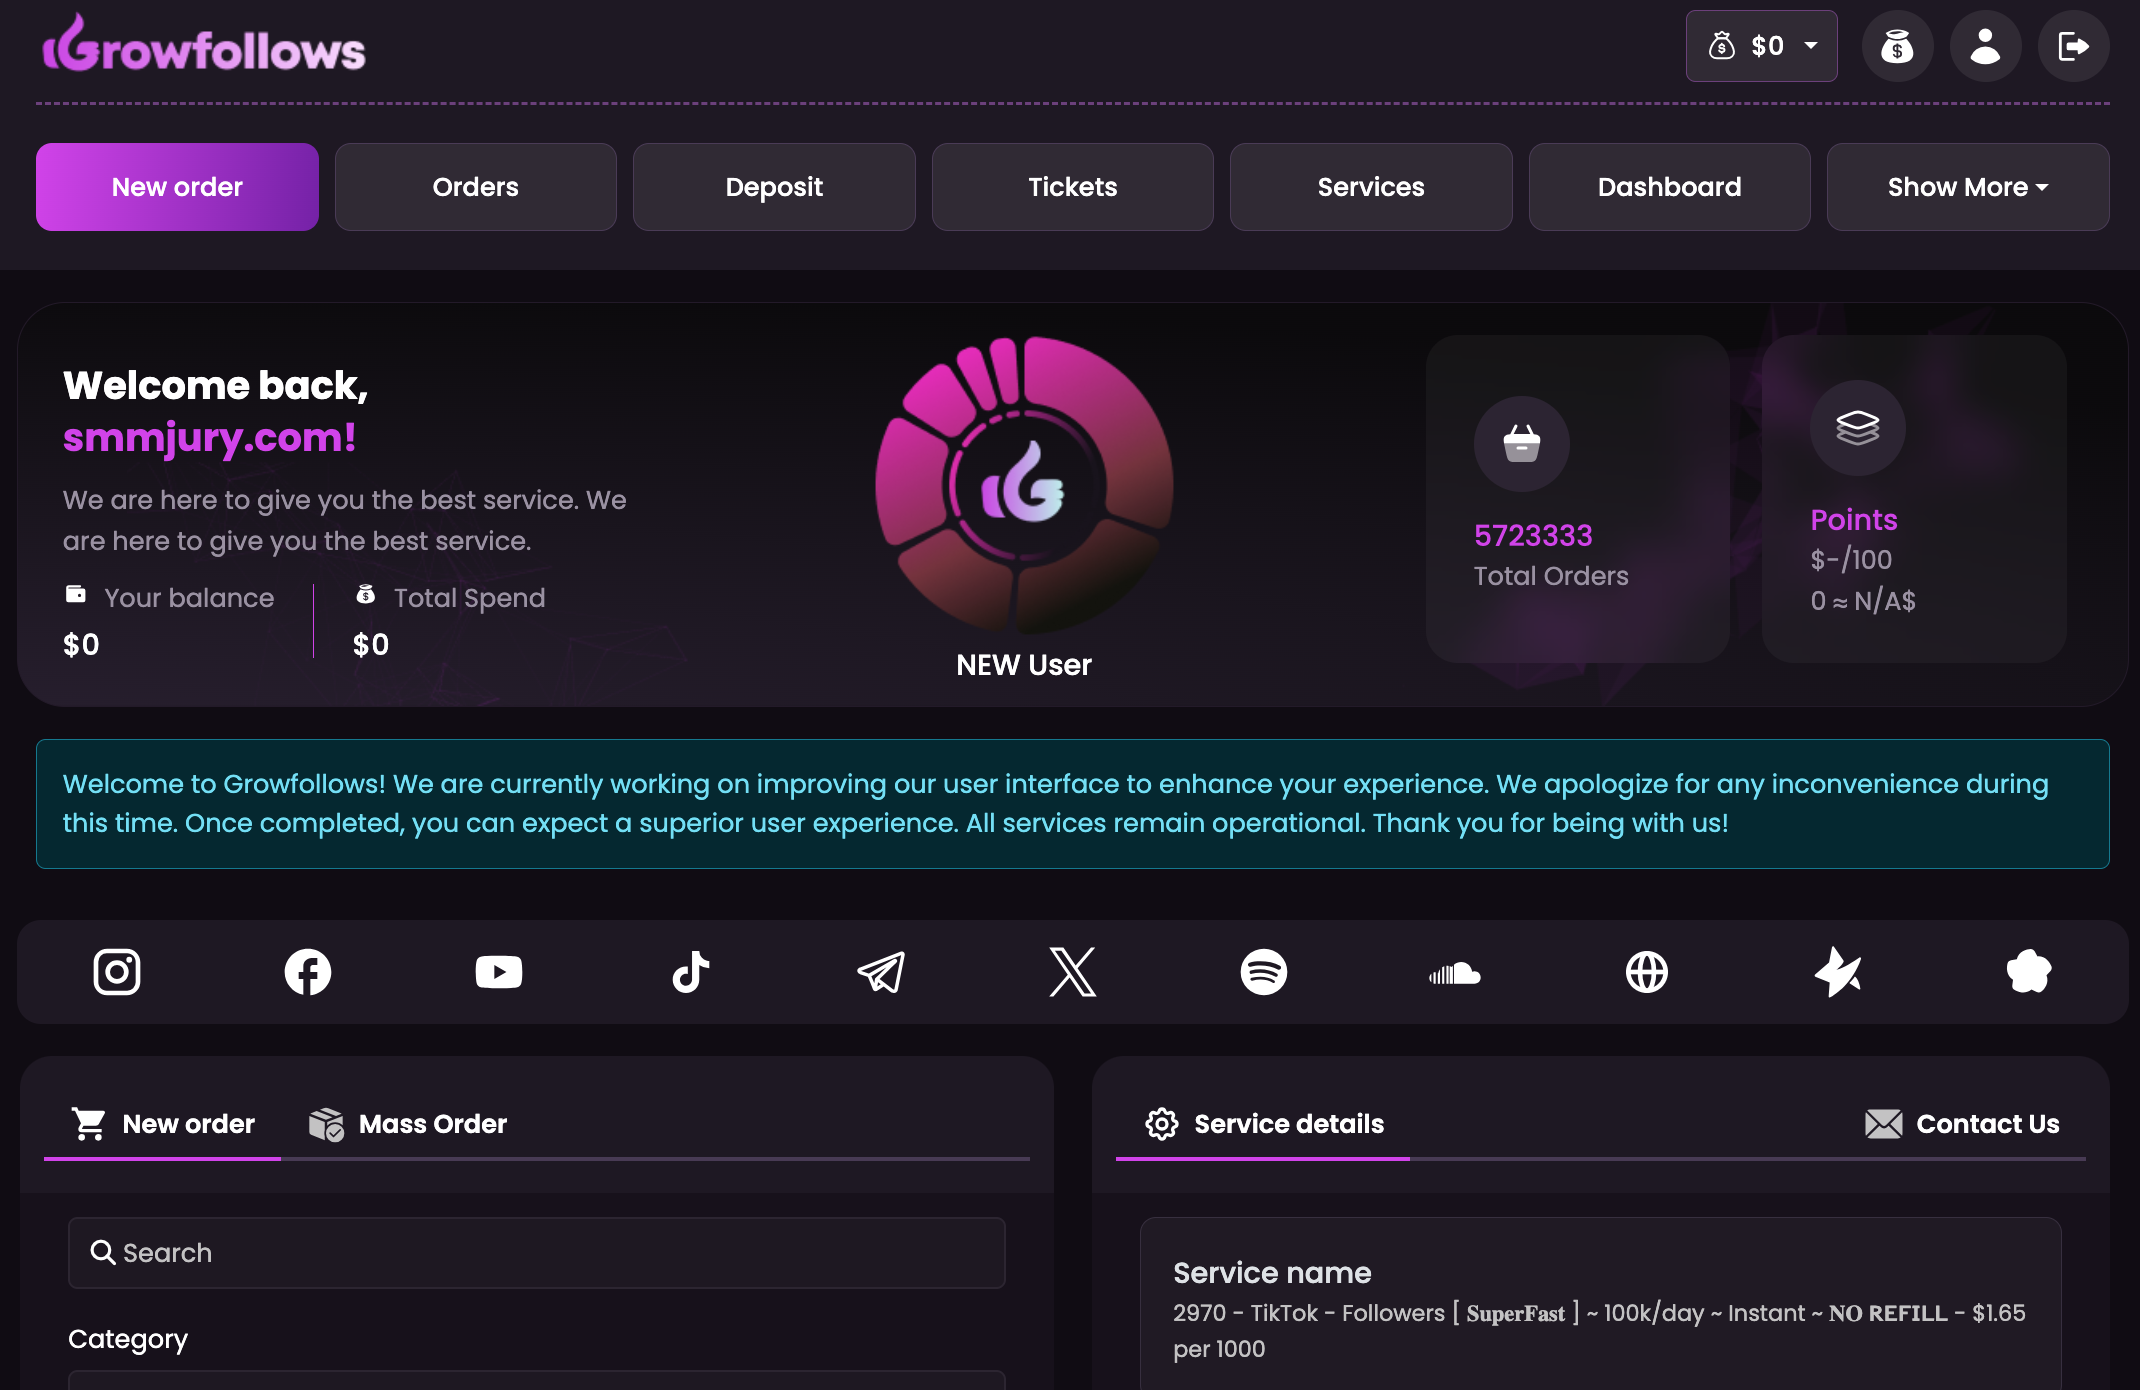Filter services by Facebook icon
The image size is (2140, 1390).
pos(308,972)
